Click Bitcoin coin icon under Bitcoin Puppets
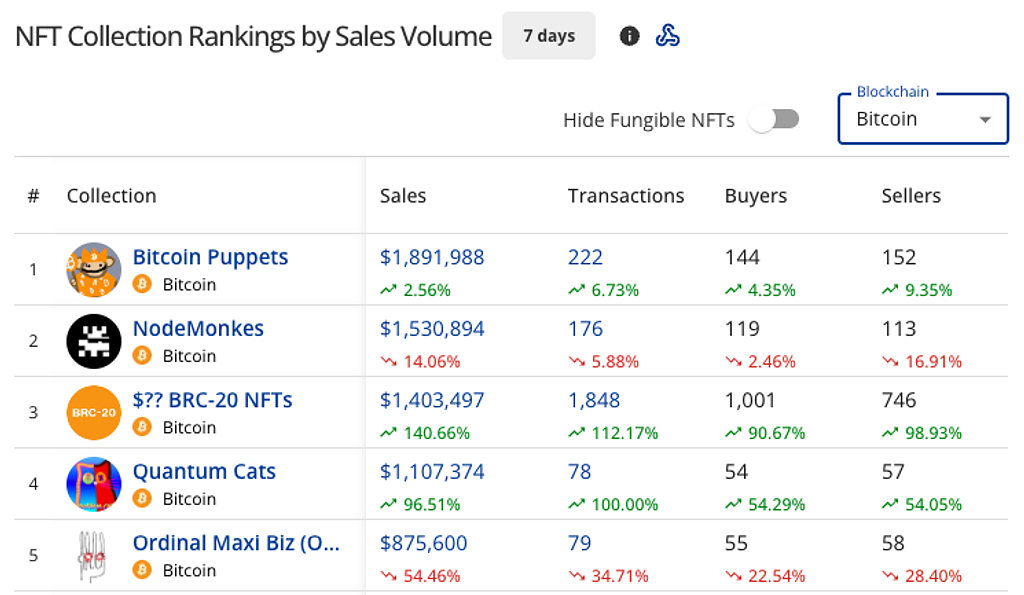The image size is (1024, 595). coord(143,284)
